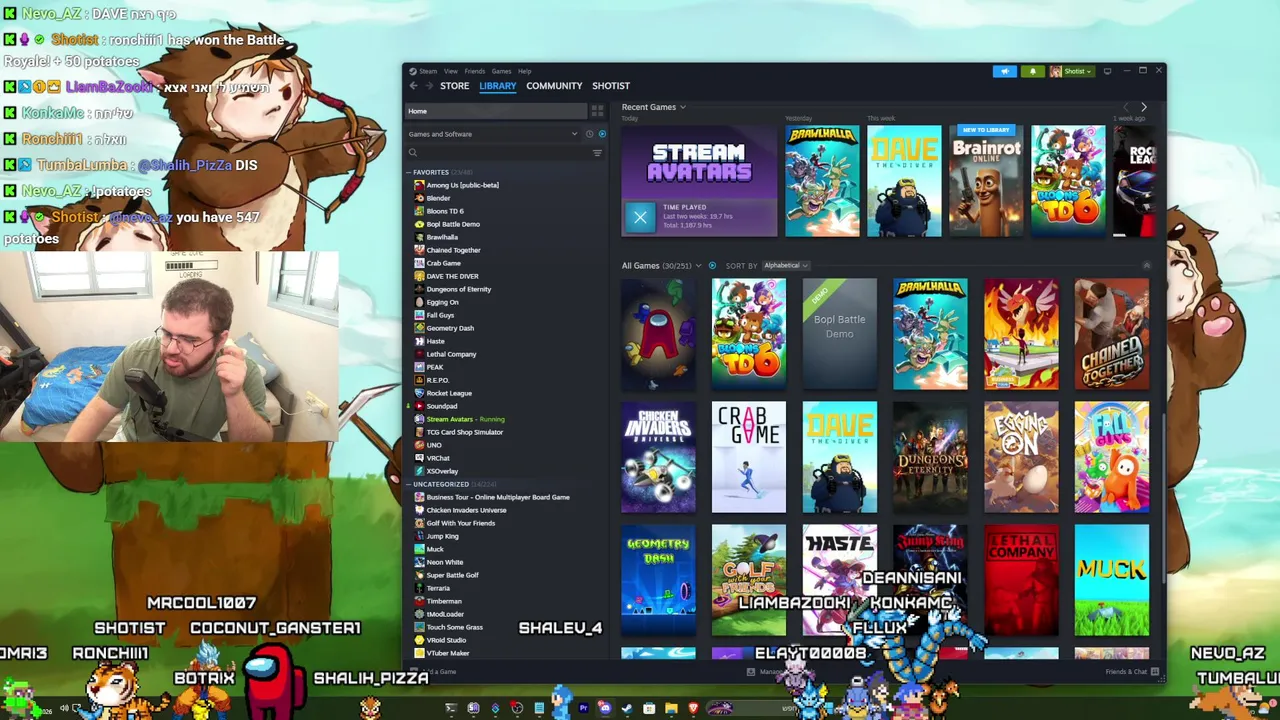The width and height of the screenshot is (1280, 720).
Task: Click the Lethal Company sidebar icon
Action: [x=419, y=354]
